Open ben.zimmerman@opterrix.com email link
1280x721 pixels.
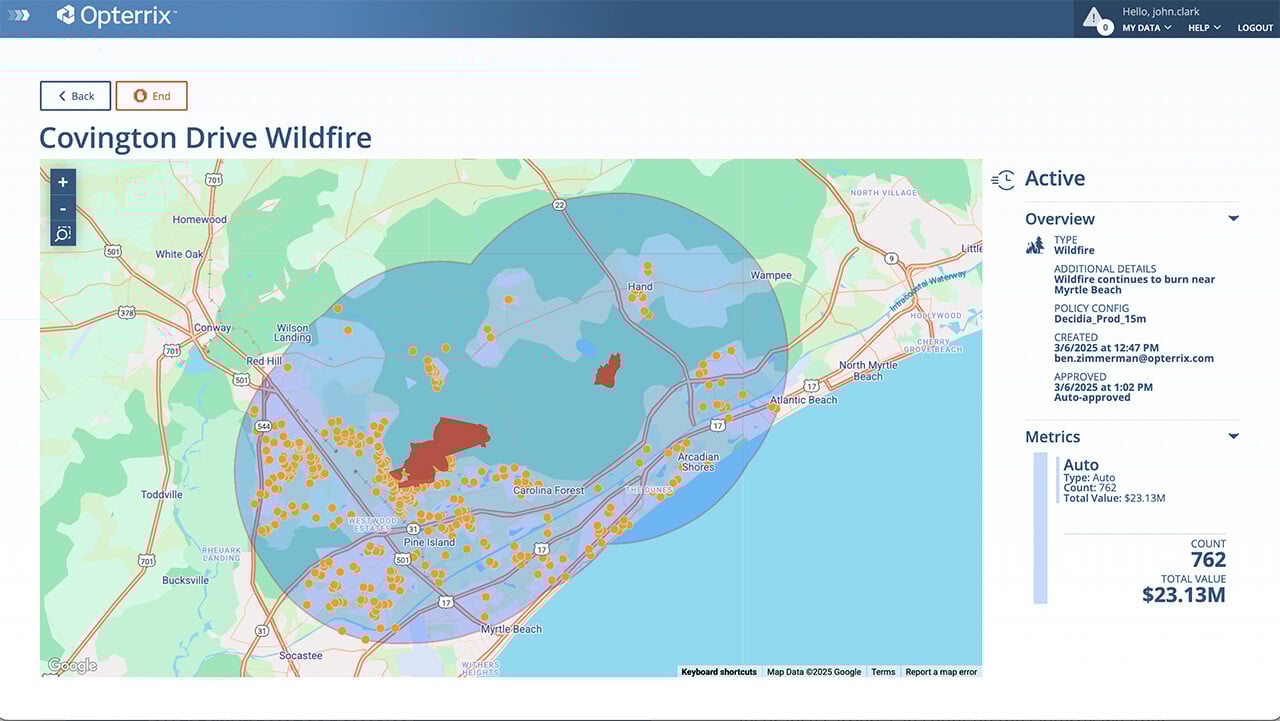click(1135, 357)
